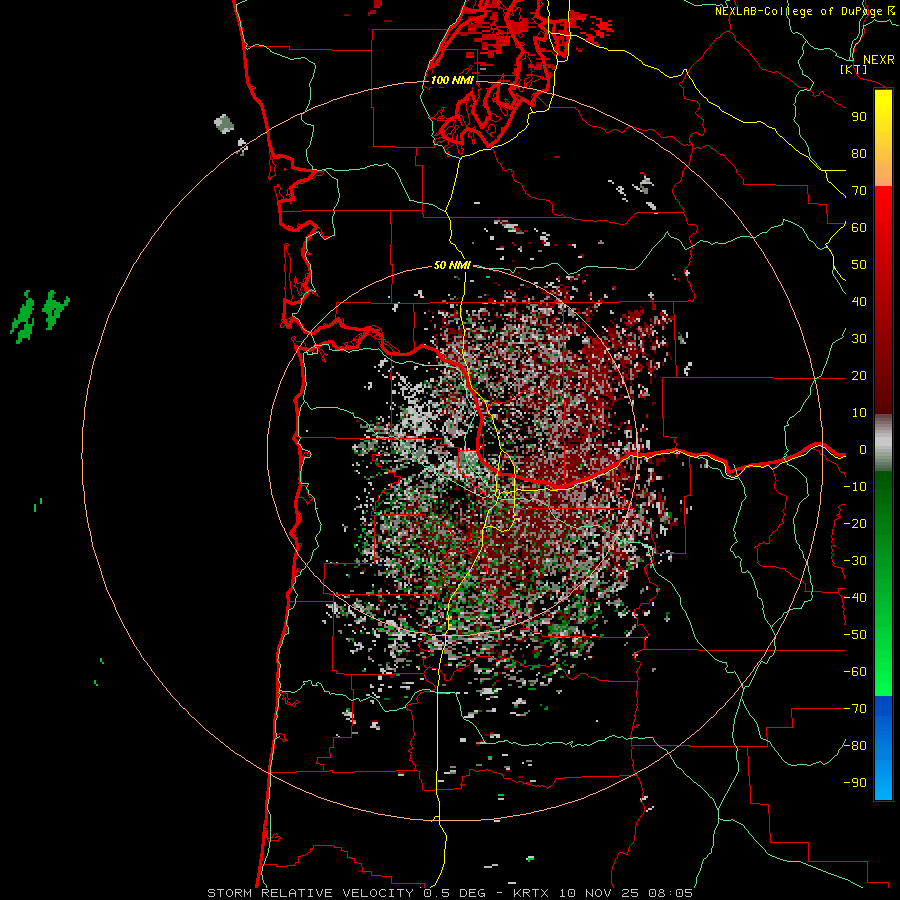Pick the gray zero-velocity segment of color bar

pos(883,443)
